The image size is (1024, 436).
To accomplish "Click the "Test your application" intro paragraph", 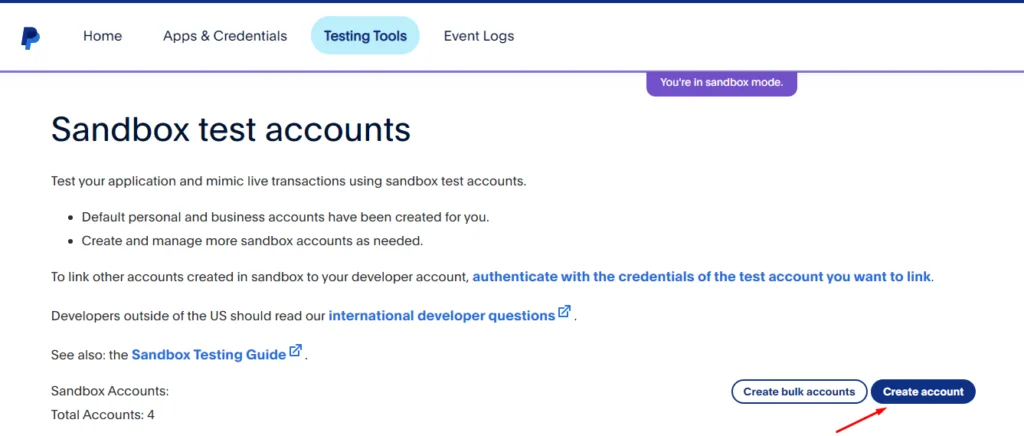I will point(289,181).
